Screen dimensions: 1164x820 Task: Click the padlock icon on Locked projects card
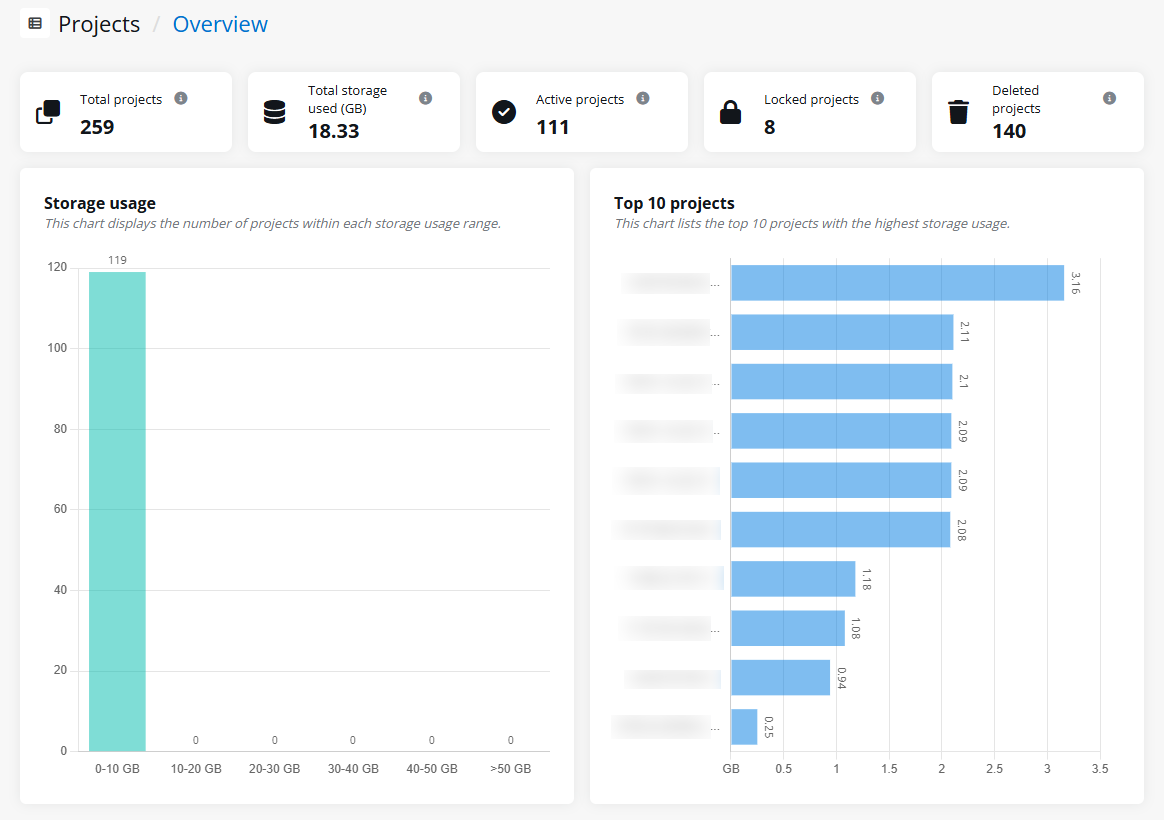point(731,112)
